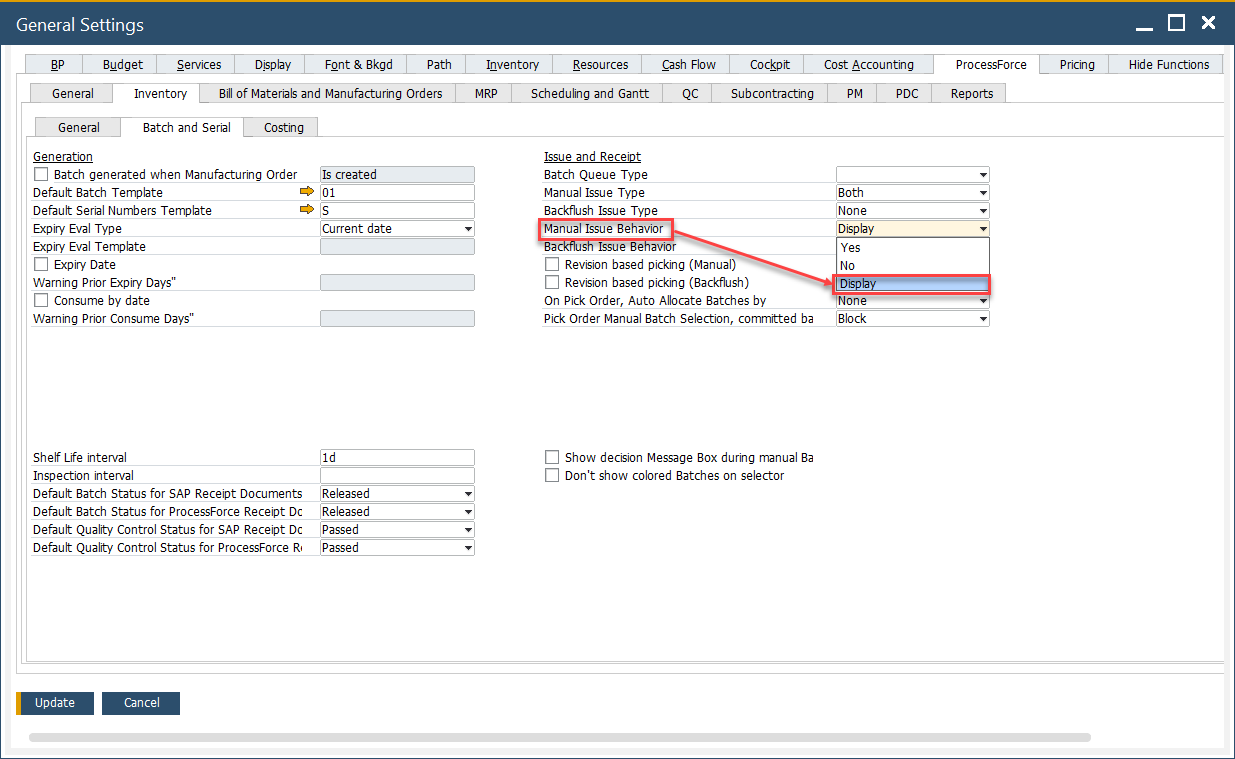Click the Update button
The image size is (1235, 759).
click(x=55, y=703)
